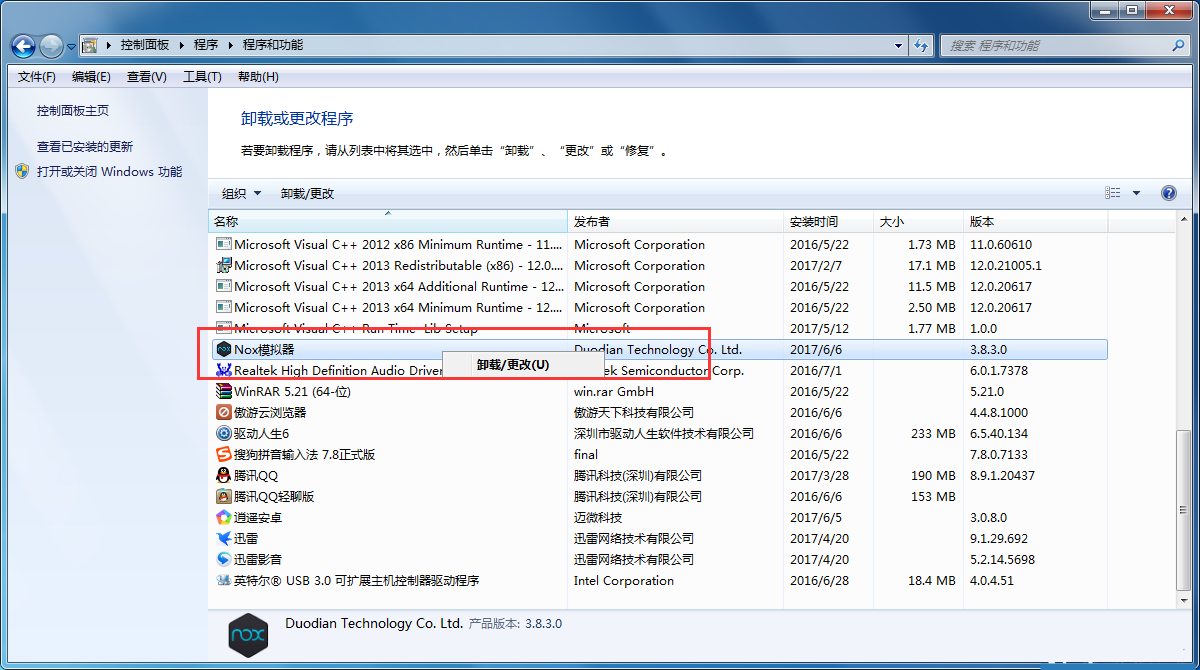The width and height of the screenshot is (1200, 670).
Task: Click publisher 深圳市驱动人生软件技术有限公司
Action: click(x=664, y=433)
